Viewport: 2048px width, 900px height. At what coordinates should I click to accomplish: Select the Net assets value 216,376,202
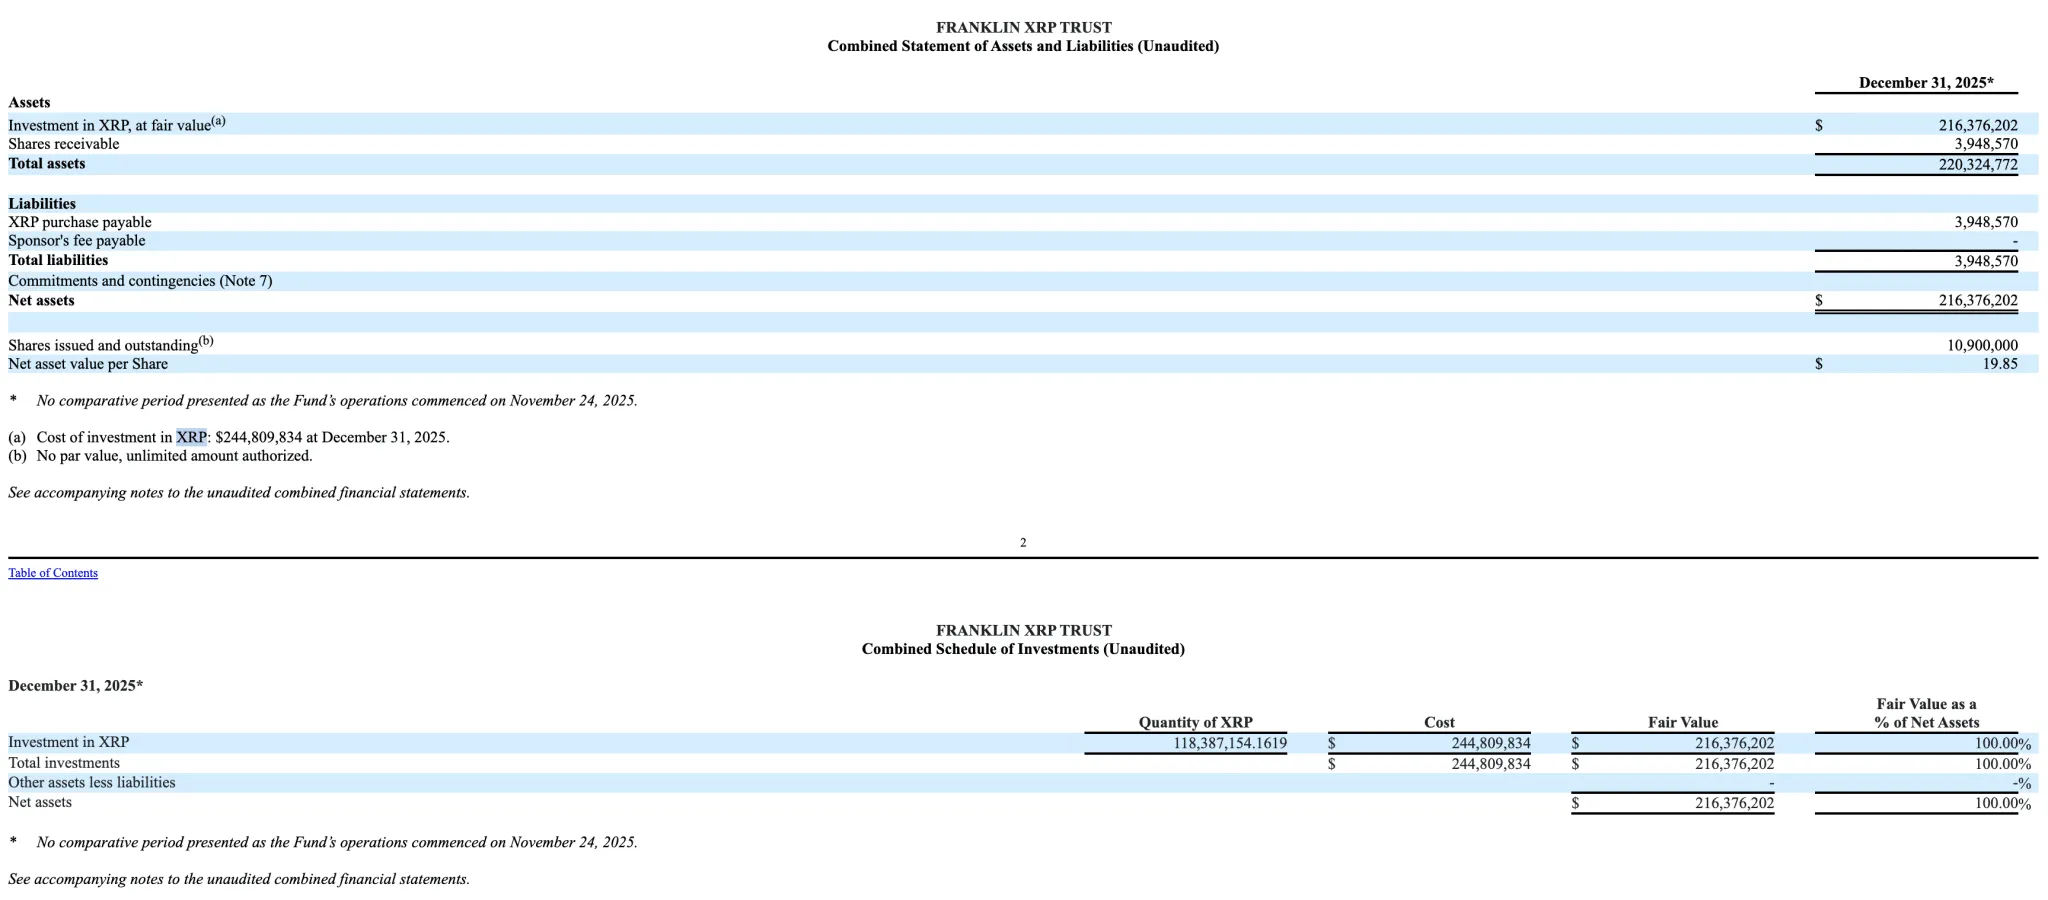tap(1976, 300)
